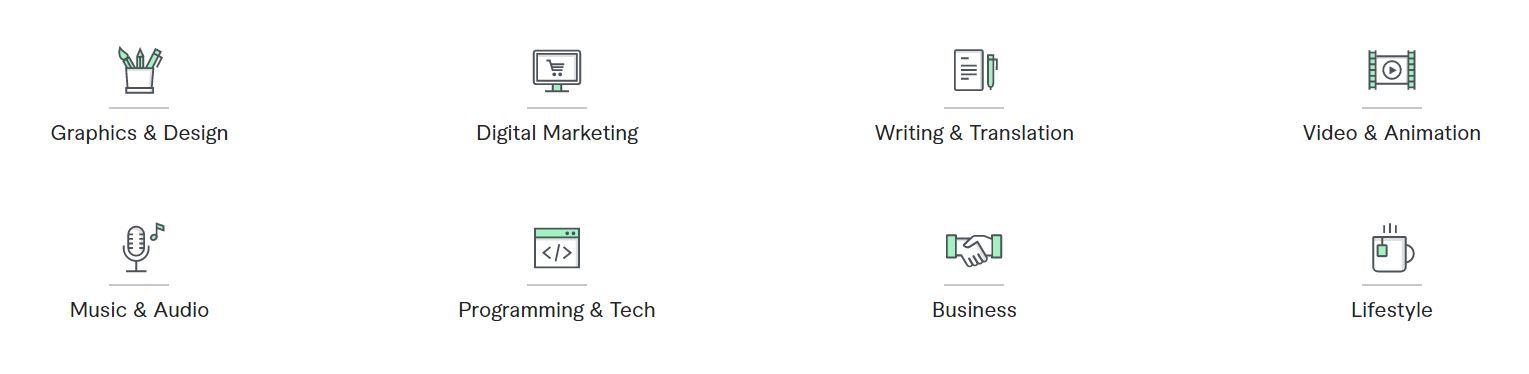Click the handshake Business icon
Viewport: 1529px width, 374px height.
click(x=974, y=249)
